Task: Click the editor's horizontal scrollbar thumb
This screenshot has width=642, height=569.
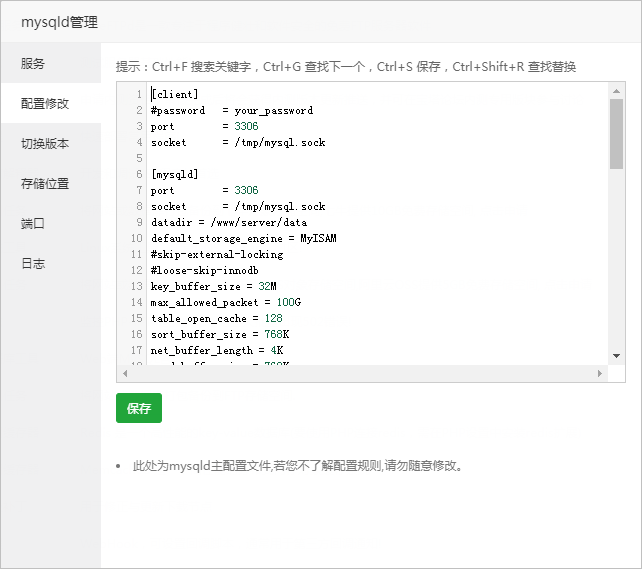Action: [x=360, y=373]
